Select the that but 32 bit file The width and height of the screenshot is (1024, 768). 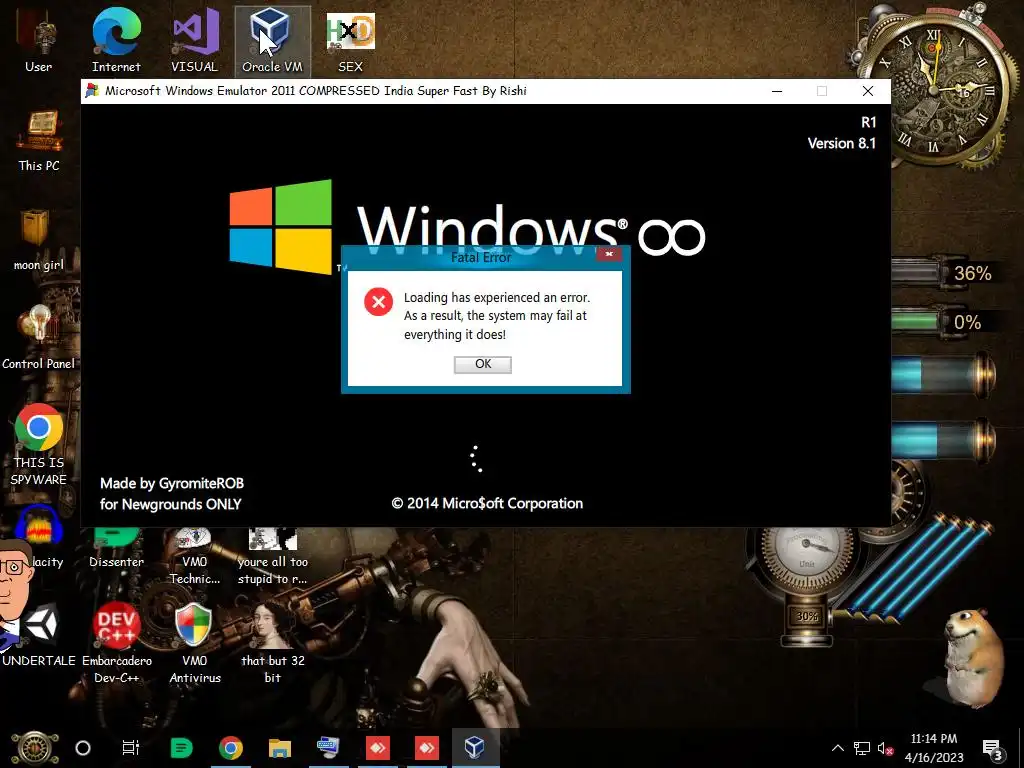pyautogui.click(x=272, y=643)
